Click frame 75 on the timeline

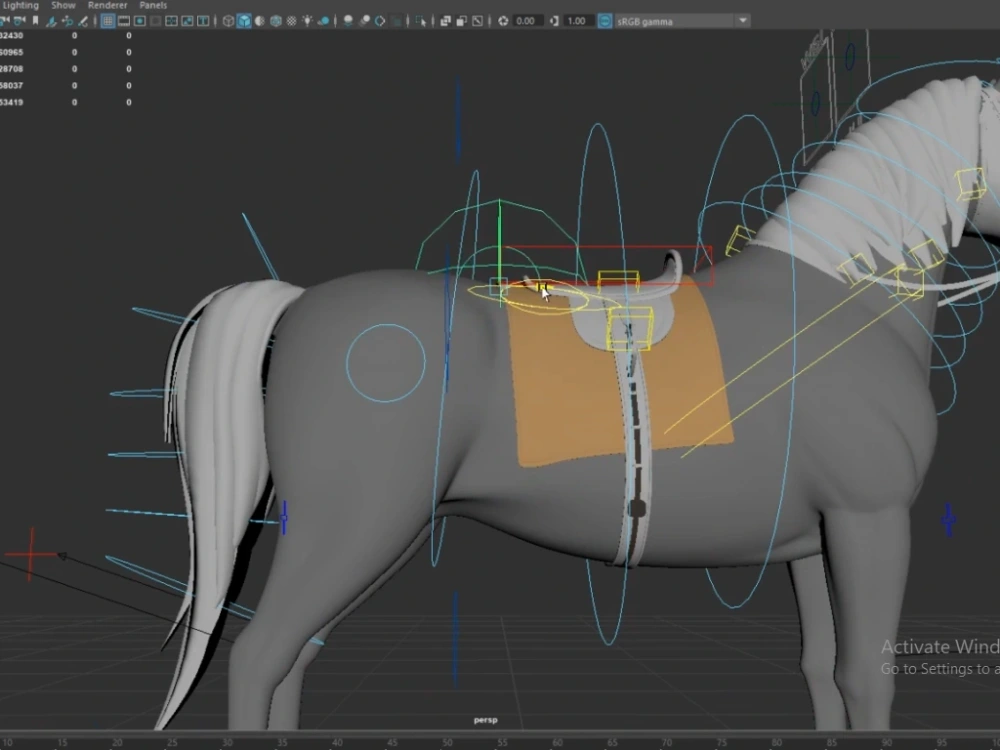pos(721,743)
